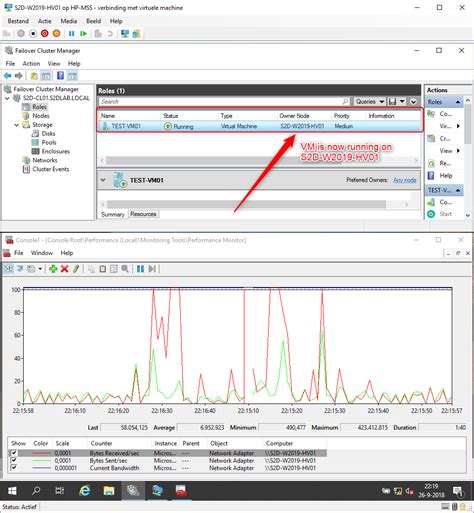Click the Highlight pencil icon in Performance Monitor
Screen dimensions: 474x513
click(x=76, y=269)
